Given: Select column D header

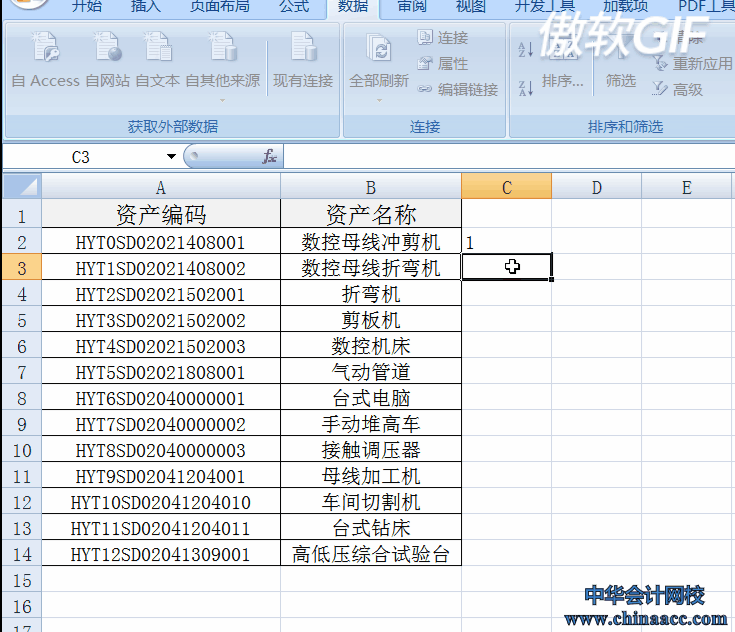Looking at the screenshot, I should [x=596, y=188].
